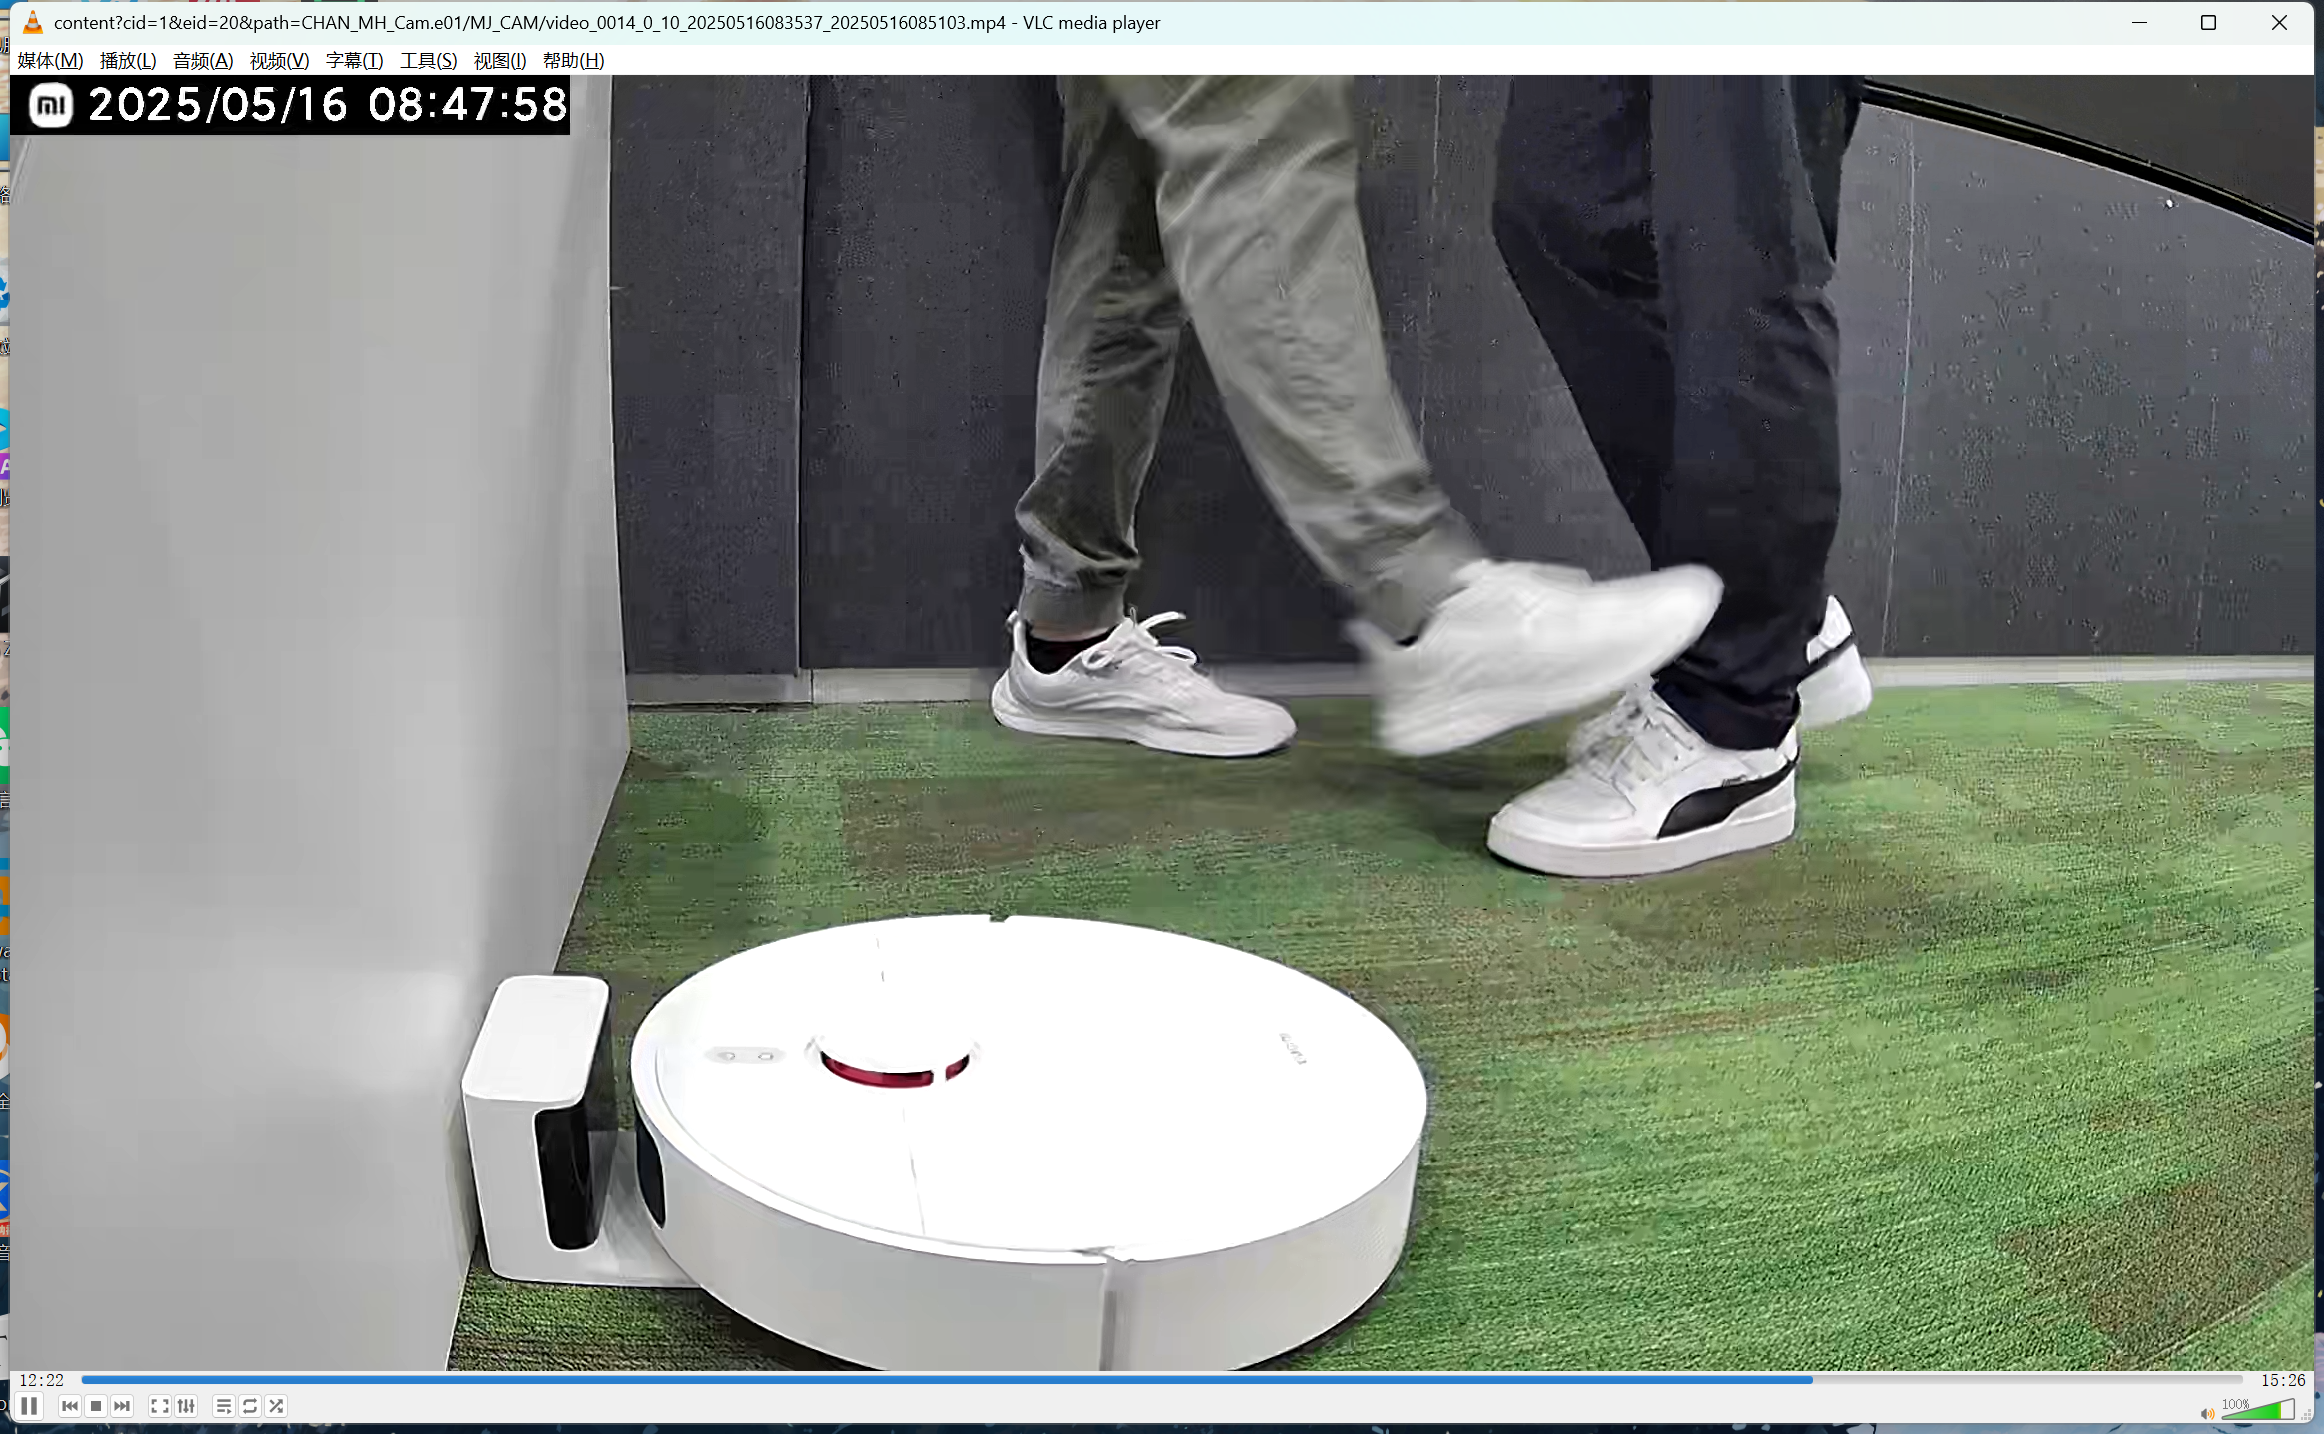
Task: Toggle shuffle random playback
Action: click(276, 1406)
